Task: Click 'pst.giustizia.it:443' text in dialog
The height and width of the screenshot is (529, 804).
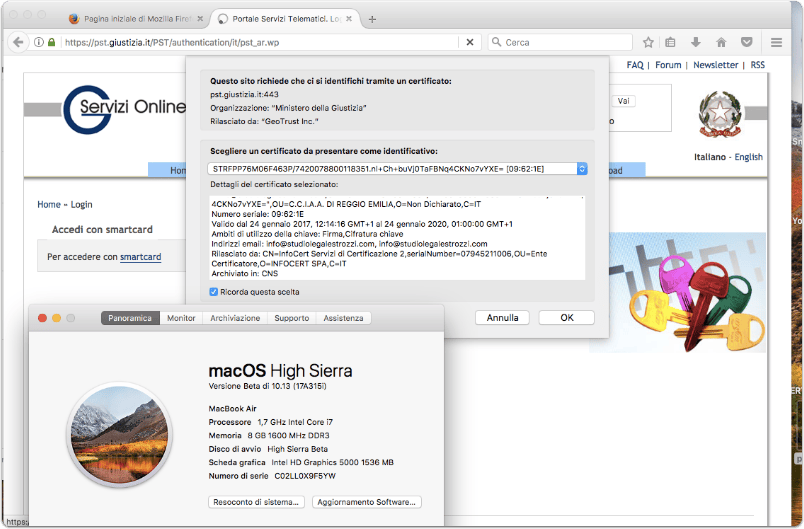Action: click(x=245, y=94)
